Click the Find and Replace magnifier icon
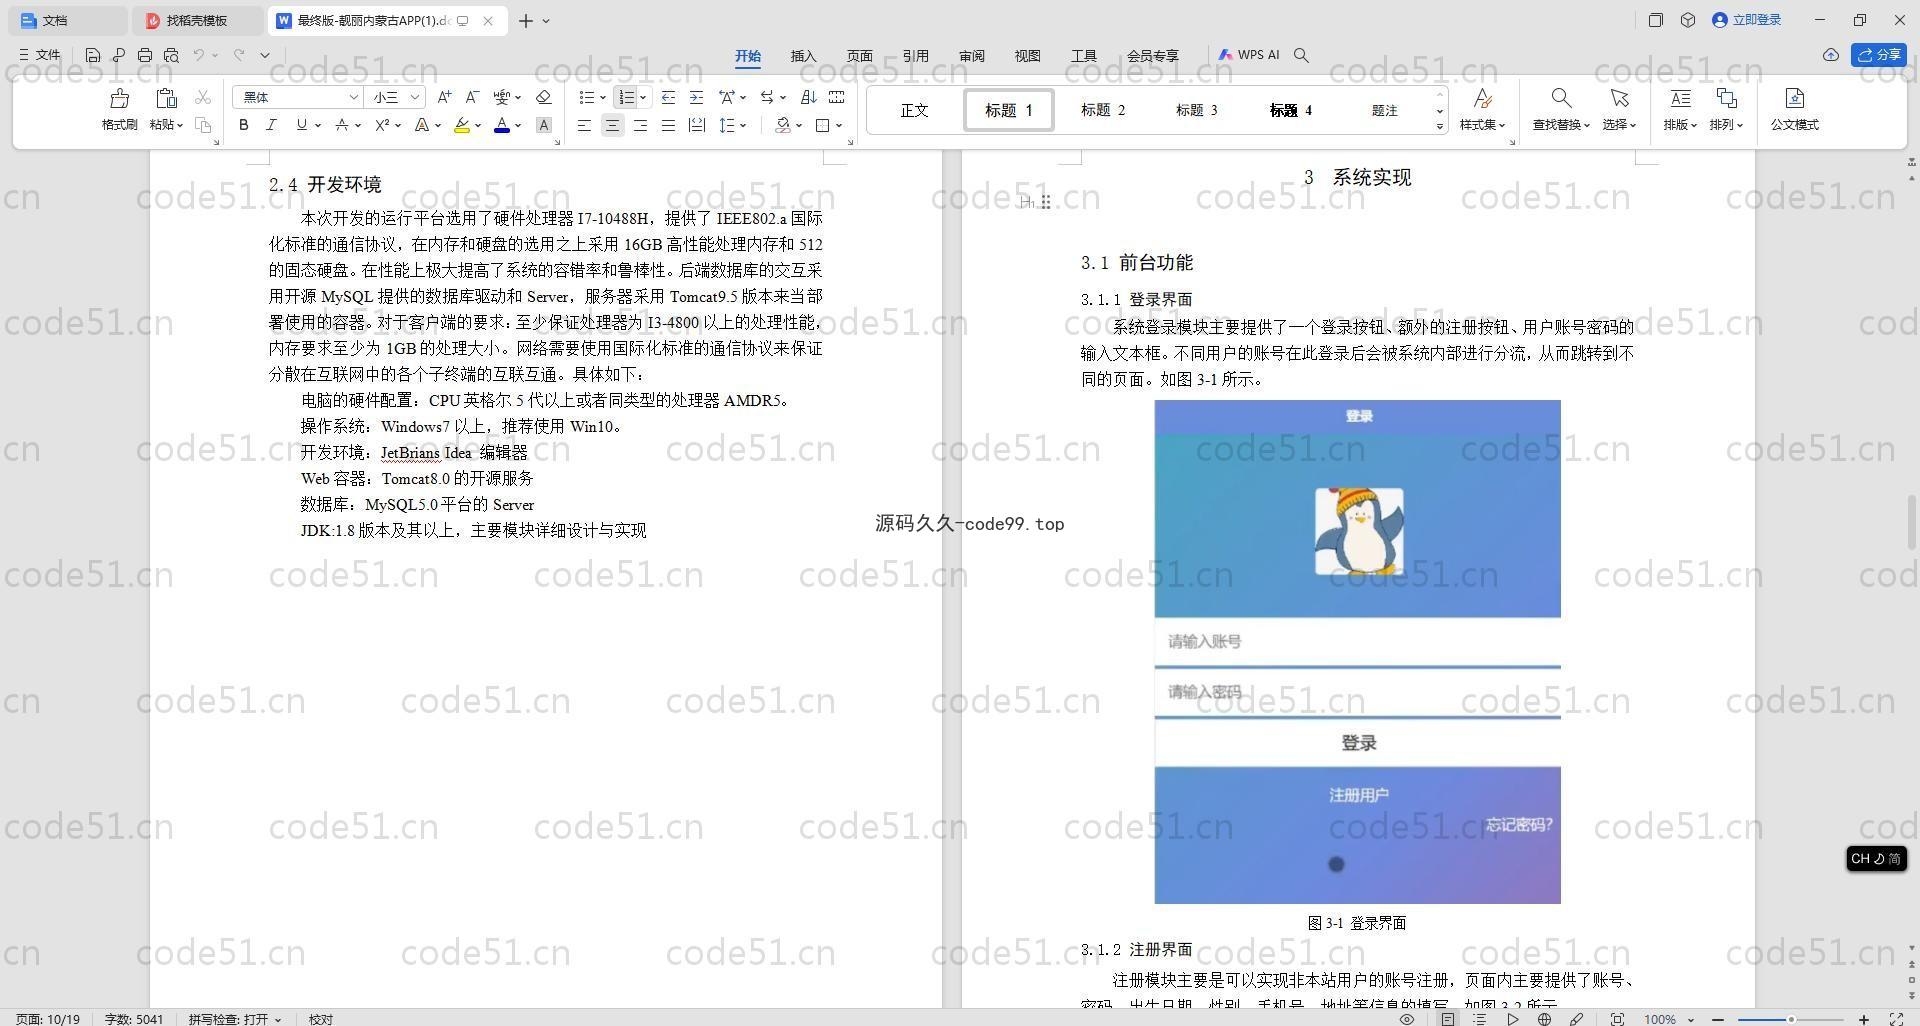The image size is (1920, 1026). [1560, 98]
